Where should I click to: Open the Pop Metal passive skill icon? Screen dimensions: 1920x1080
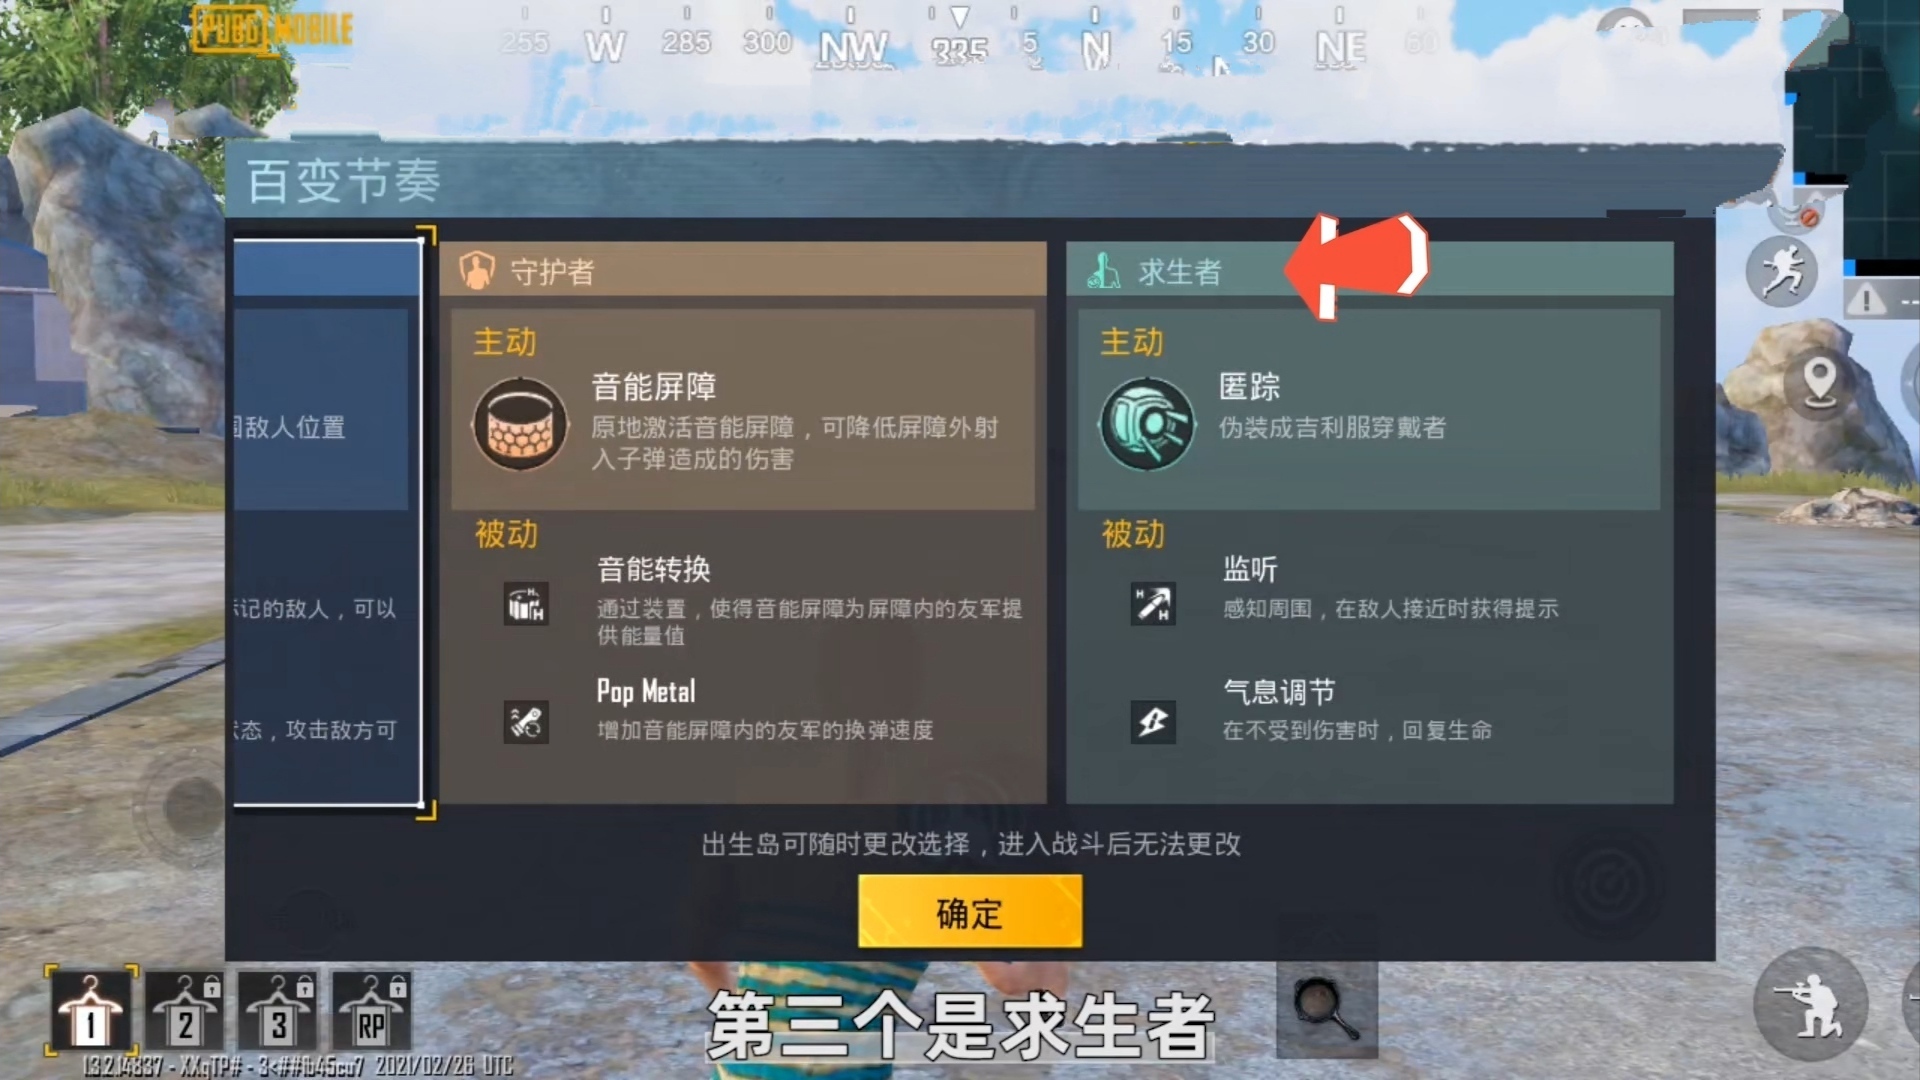[525, 721]
